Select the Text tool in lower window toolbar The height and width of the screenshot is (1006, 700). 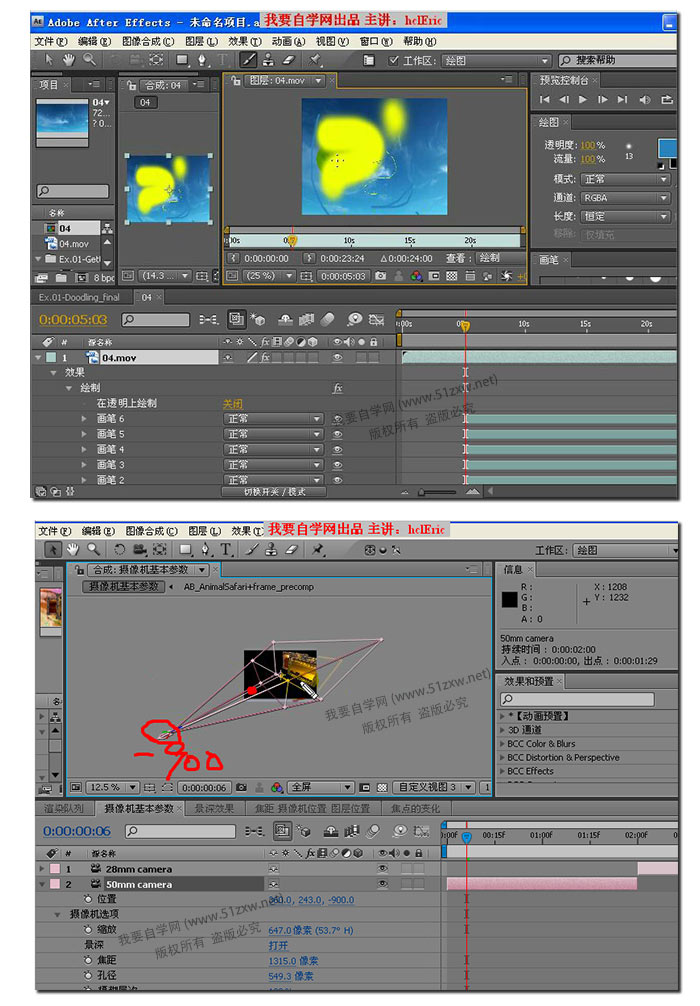[x=226, y=549]
